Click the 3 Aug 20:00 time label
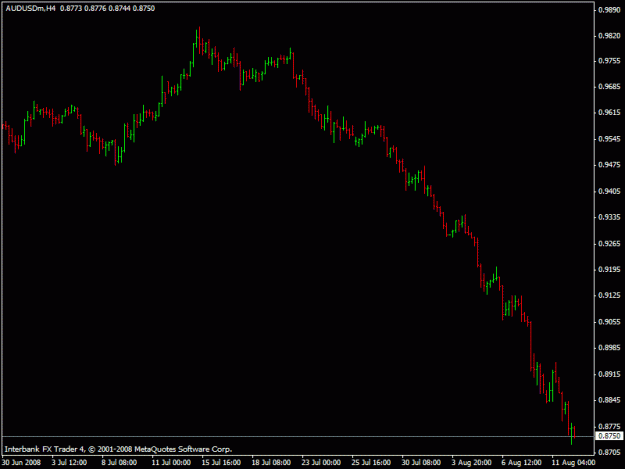 [471, 463]
